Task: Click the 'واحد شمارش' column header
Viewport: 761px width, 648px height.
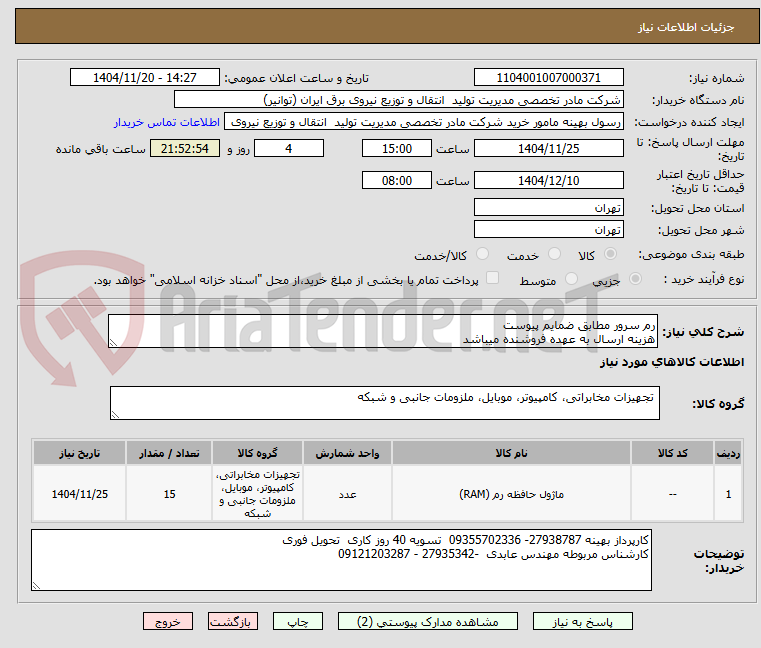Action: click(347, 453)
